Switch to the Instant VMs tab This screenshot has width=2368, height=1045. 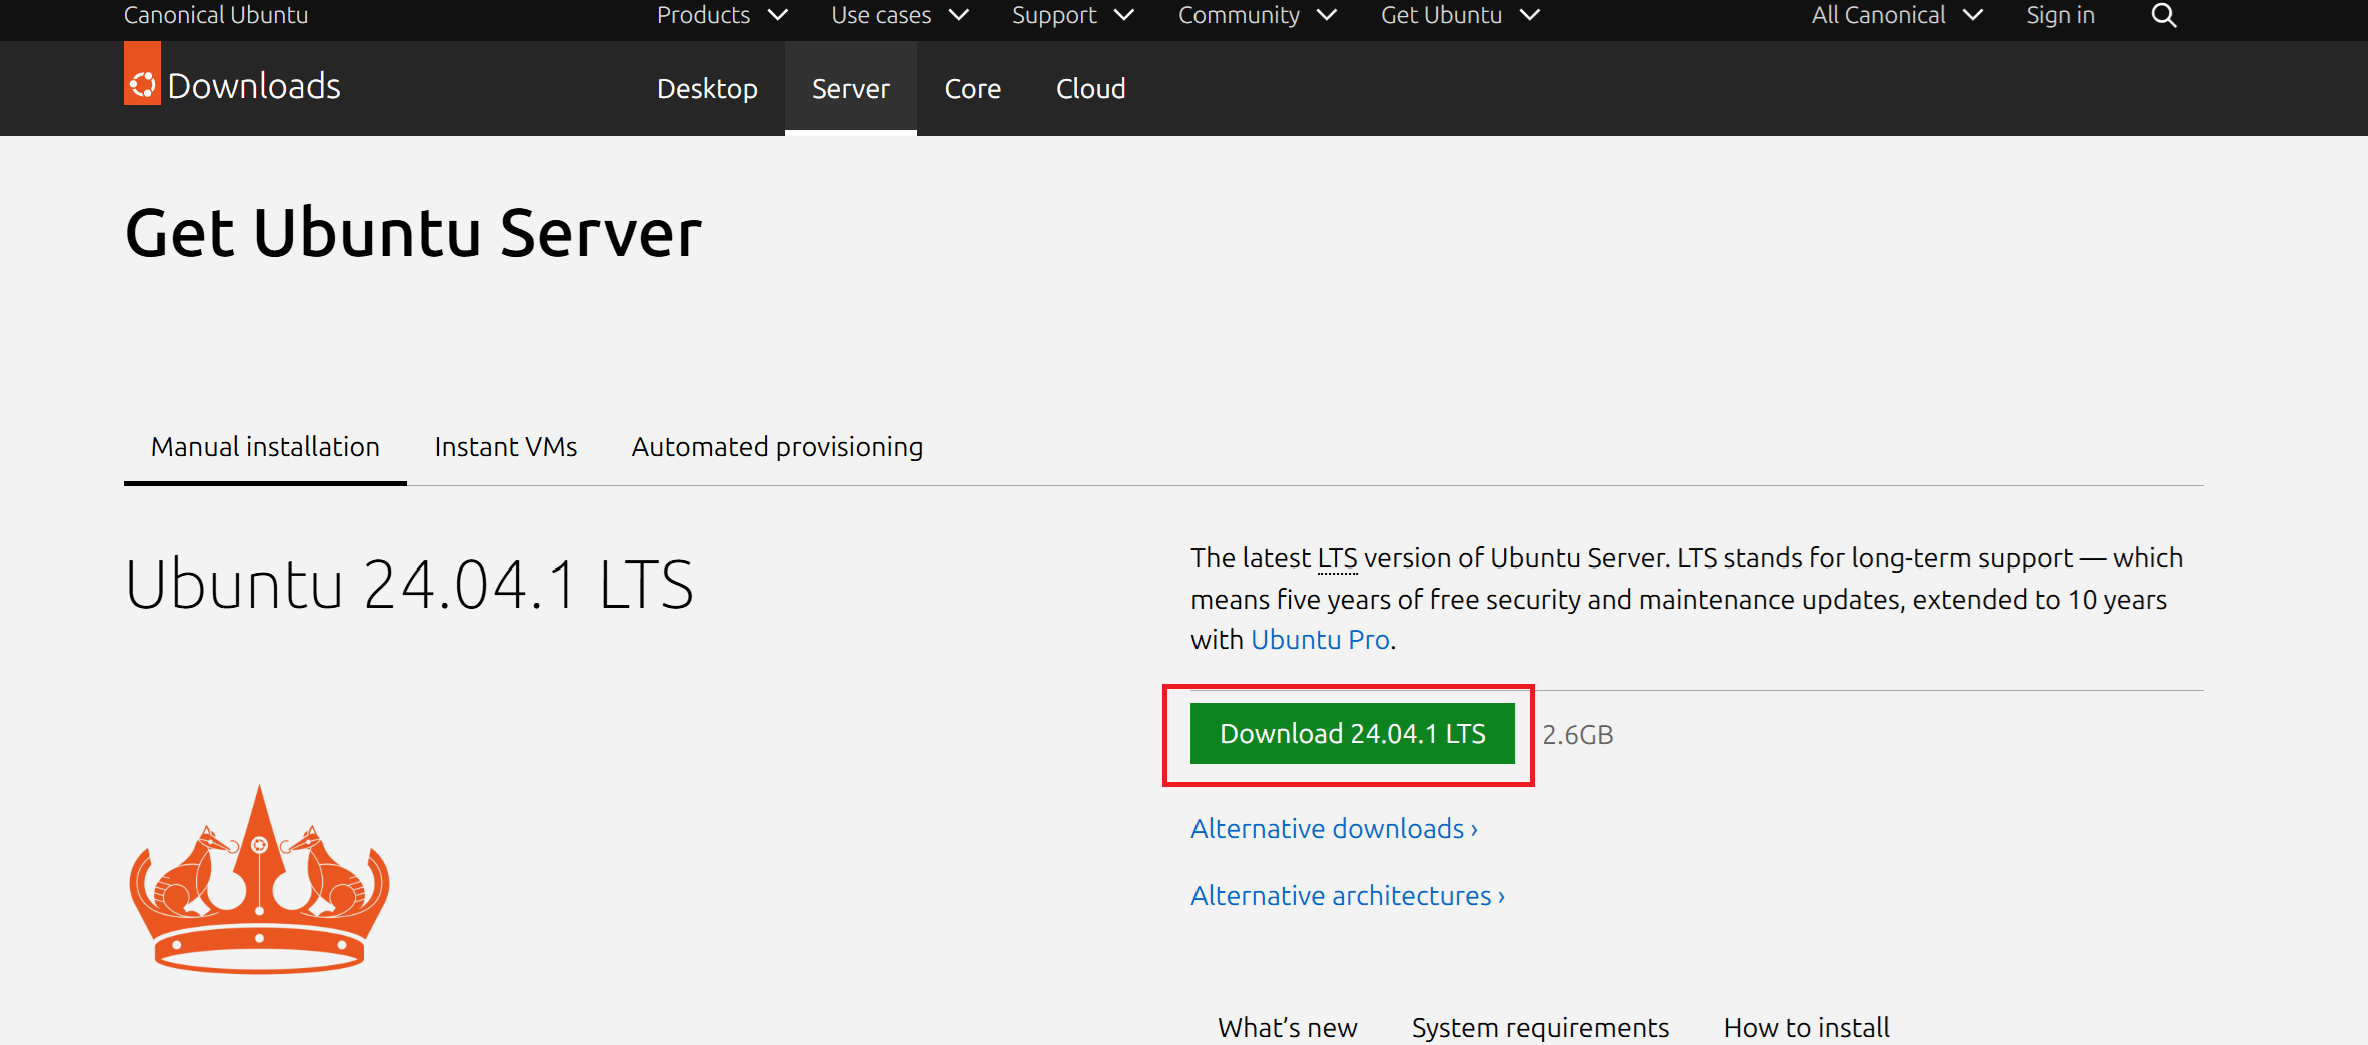tap(506, 447)
